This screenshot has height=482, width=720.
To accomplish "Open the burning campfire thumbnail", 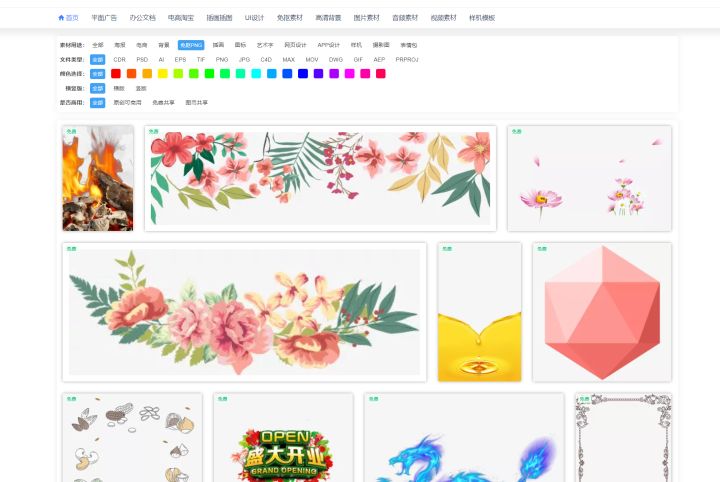I will (98, 178).
